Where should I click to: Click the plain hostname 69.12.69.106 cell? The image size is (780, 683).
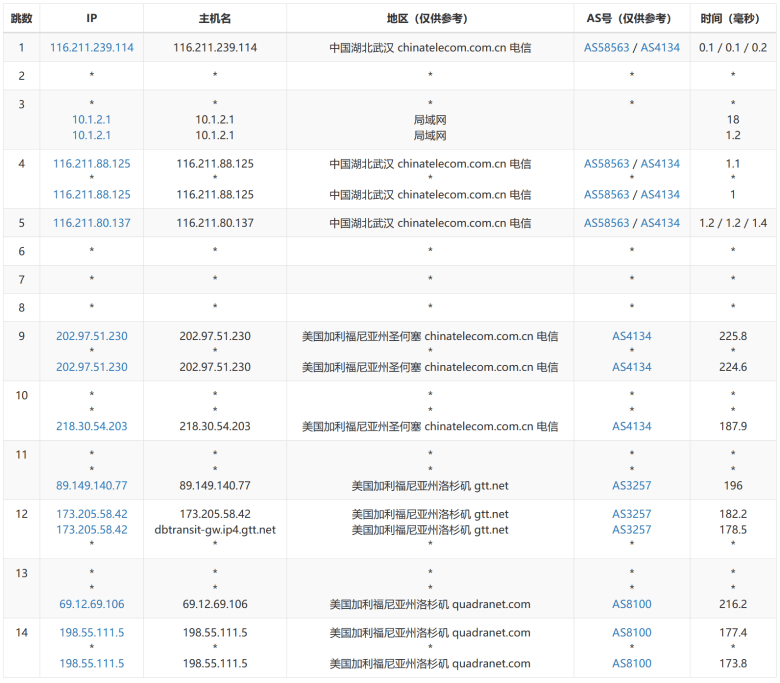tap(215, 604)
